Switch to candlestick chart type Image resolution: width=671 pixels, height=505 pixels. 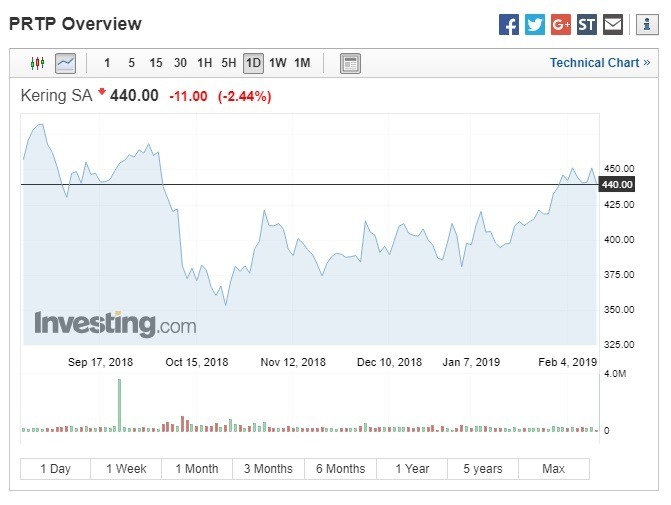coord(38,63)
